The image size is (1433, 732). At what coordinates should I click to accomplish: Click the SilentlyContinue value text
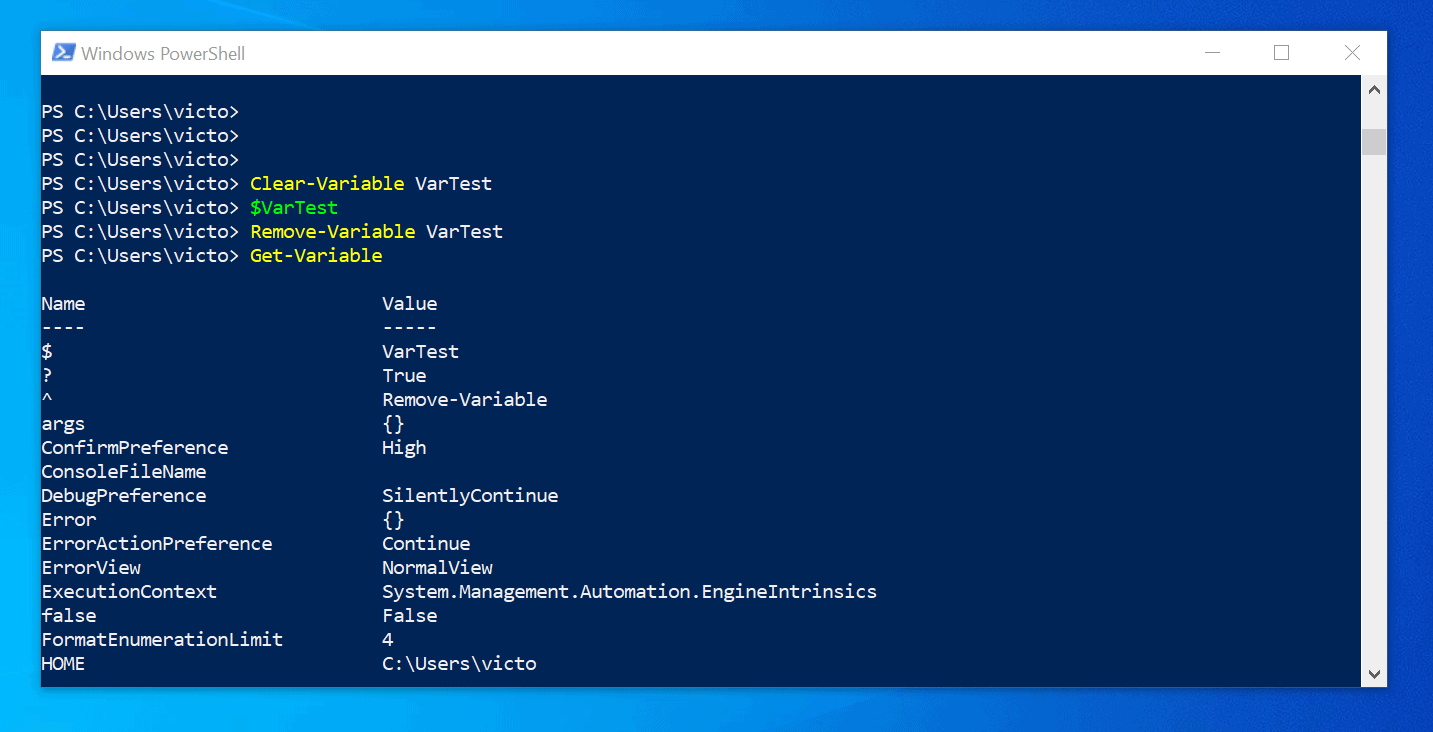[470, 496]
